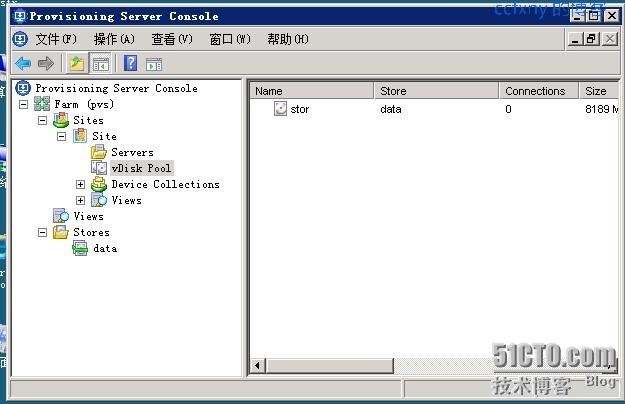The height and width of the screenshot is (404, 625).
Task: Expand the Device Collections node
Action: 81,184
